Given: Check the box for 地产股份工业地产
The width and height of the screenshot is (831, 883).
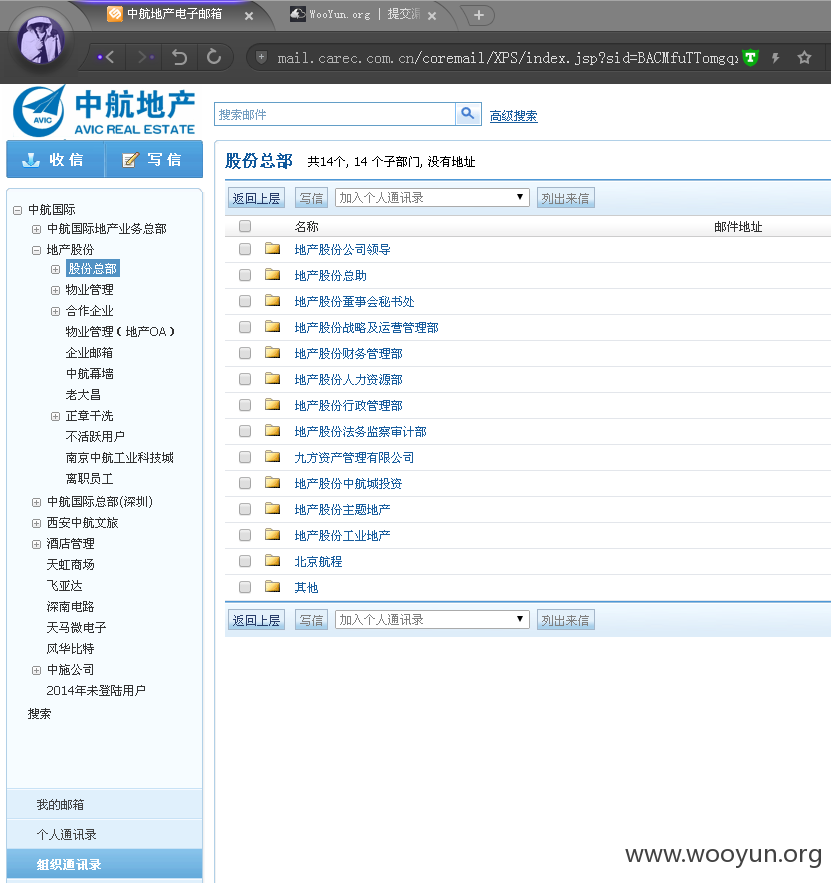Looking at the screenshot, I should (245, 535).
